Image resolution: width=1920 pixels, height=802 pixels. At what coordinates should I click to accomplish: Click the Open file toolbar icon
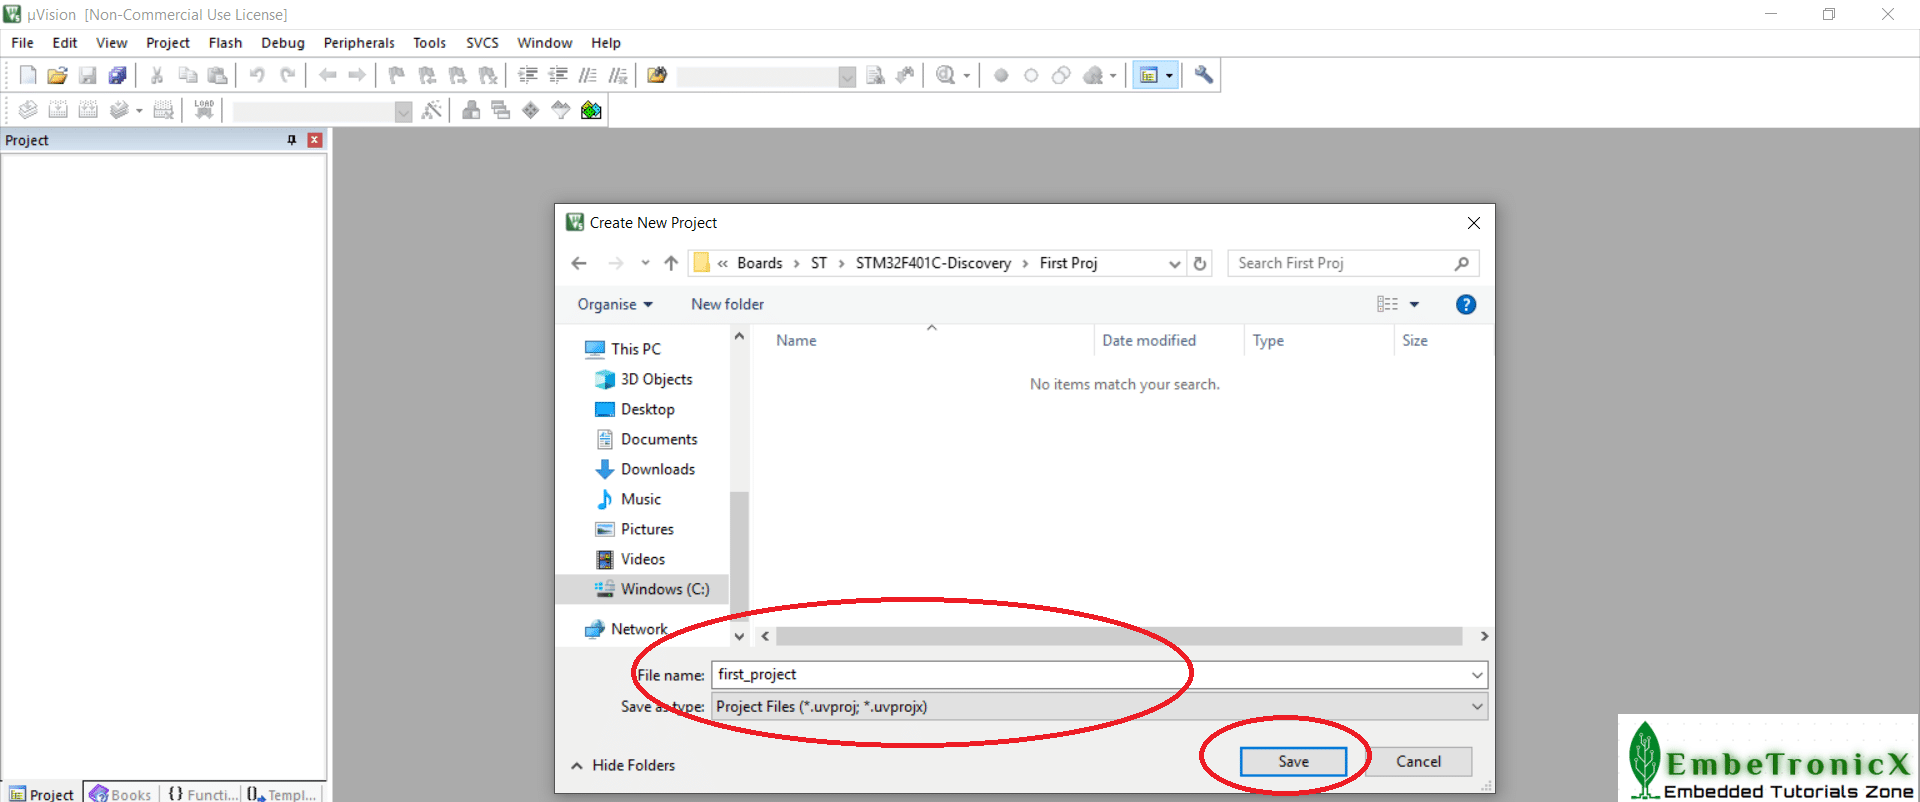[57, 75]
